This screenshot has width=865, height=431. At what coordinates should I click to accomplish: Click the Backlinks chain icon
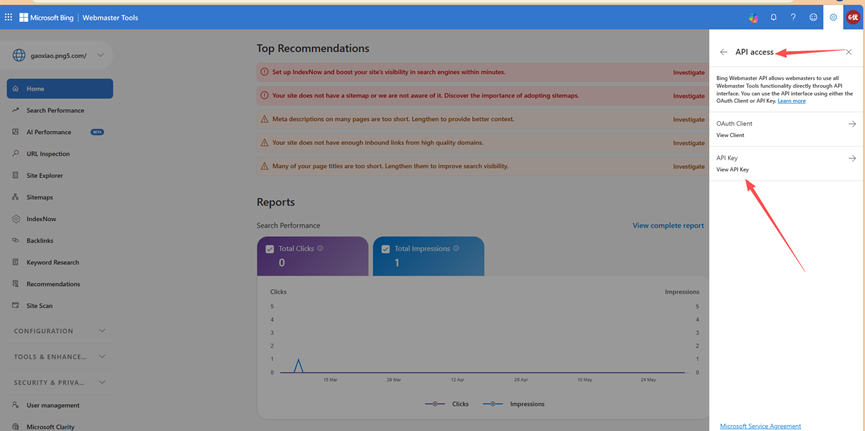pyautogui.click(x=15, y=241)
